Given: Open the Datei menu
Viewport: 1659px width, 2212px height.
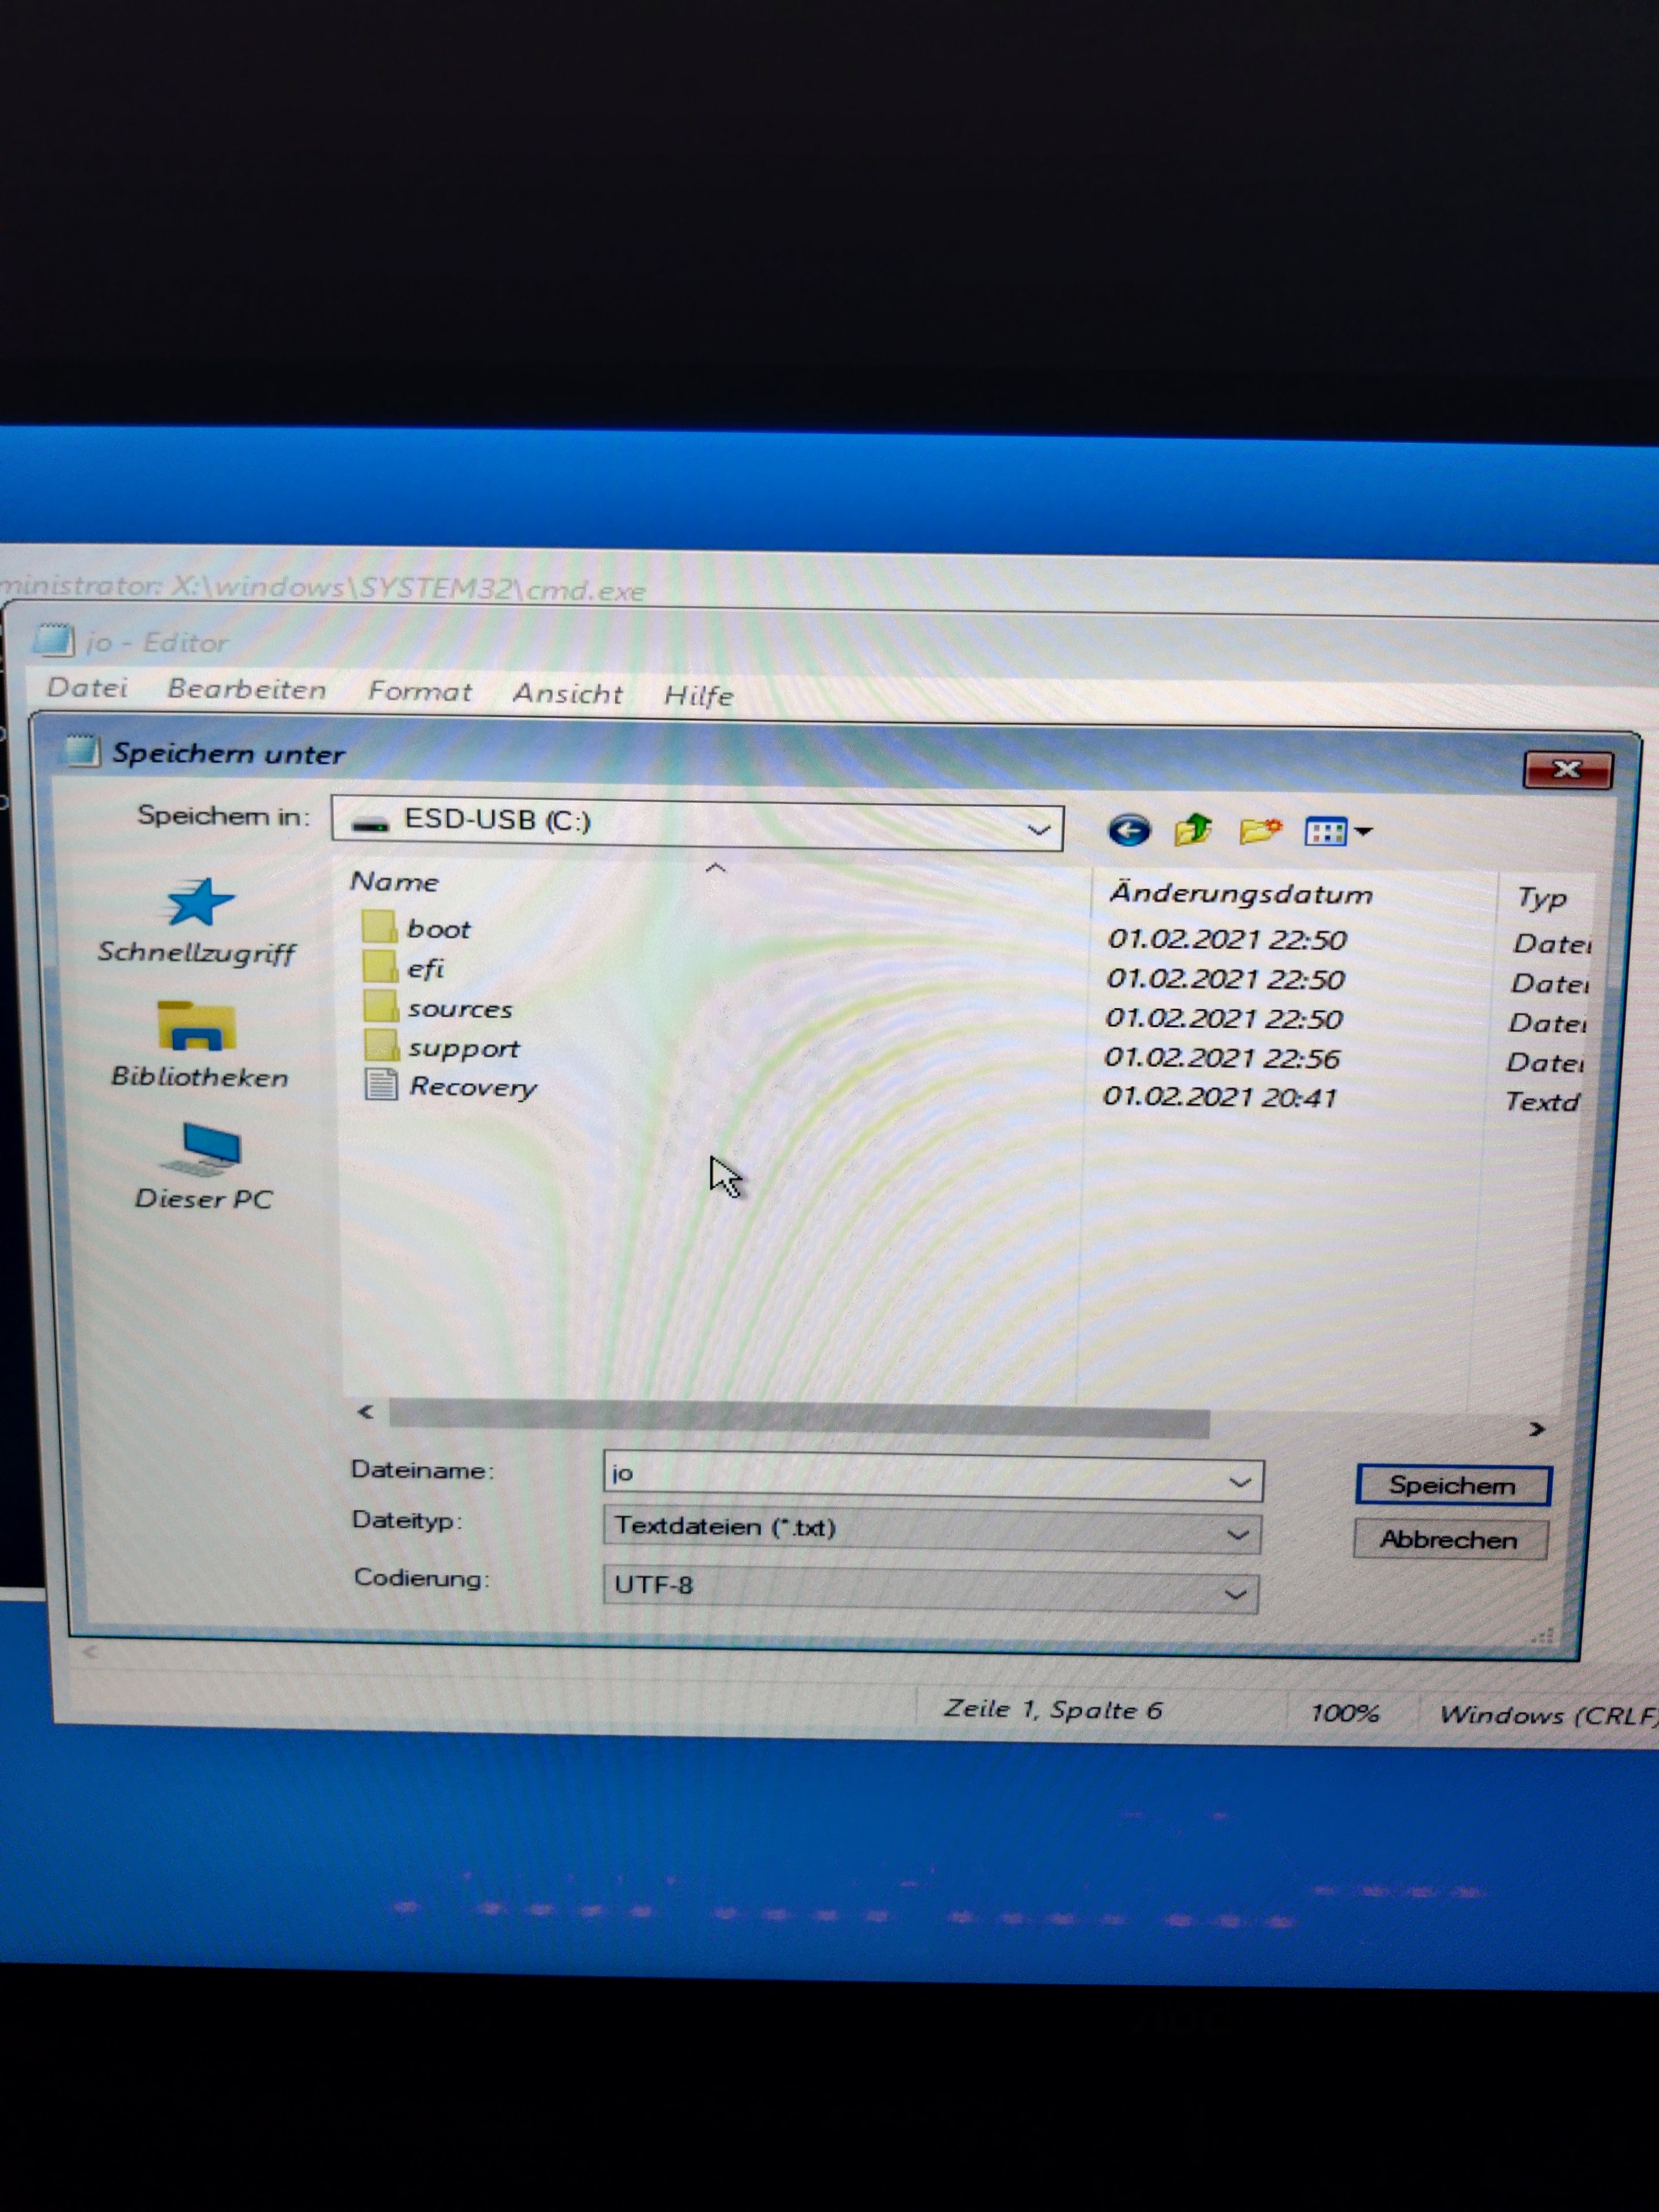Looking at the screenshot, I should (x=87, y=687).
